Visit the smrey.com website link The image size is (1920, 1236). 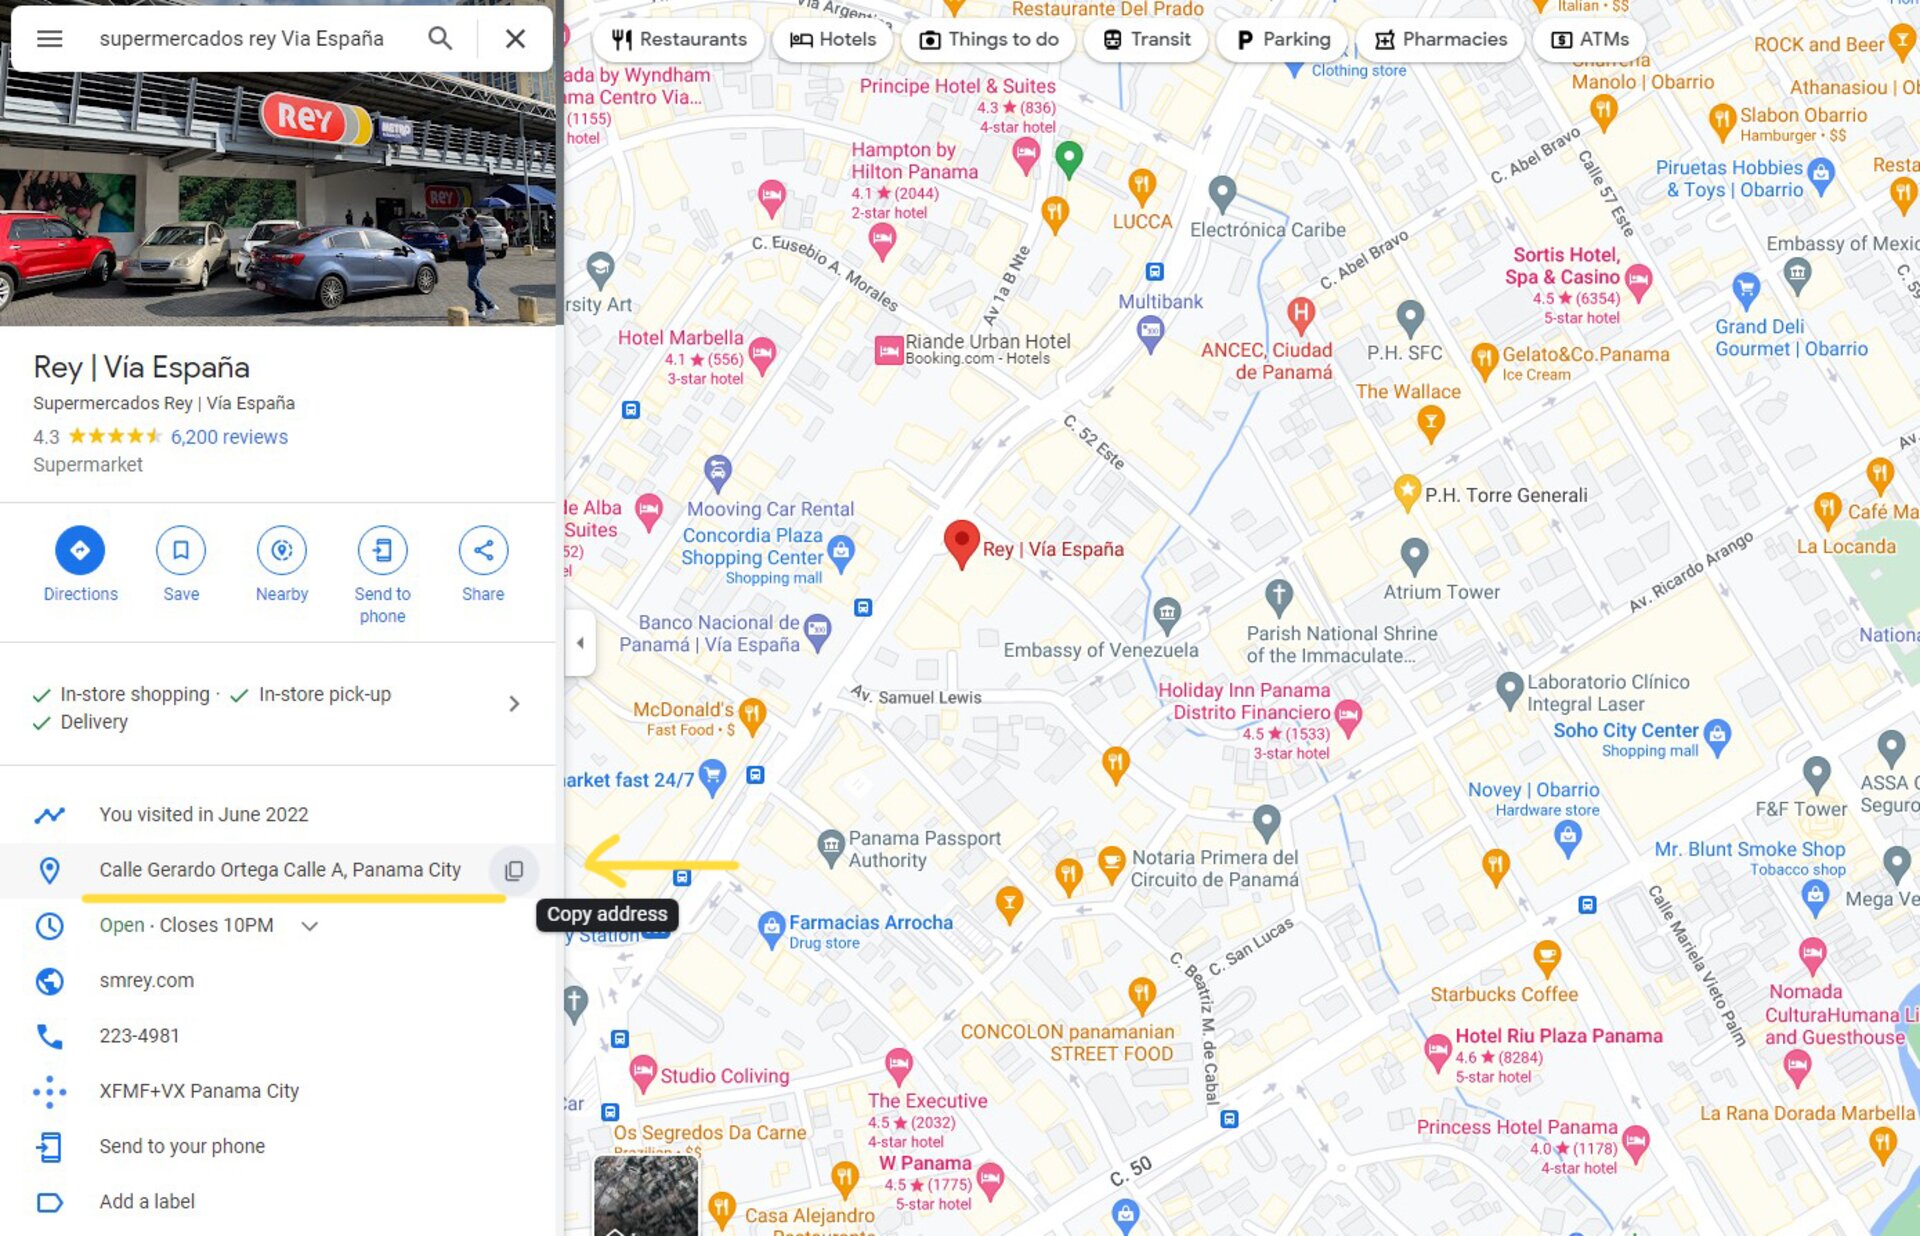tap(147, 981)
